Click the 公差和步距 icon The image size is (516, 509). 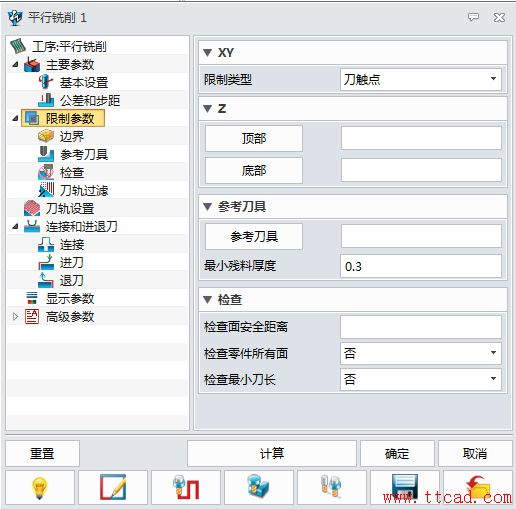46,100
